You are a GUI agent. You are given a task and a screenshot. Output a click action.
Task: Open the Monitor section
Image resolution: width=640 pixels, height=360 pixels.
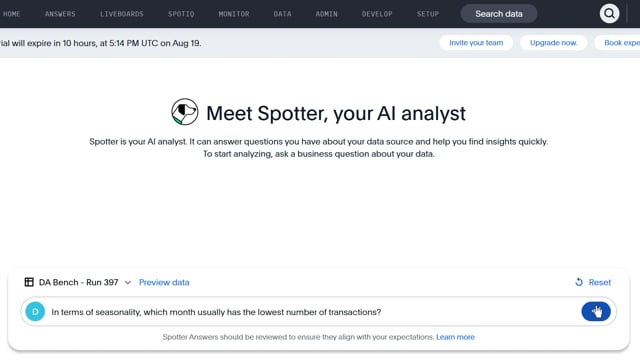[233, 14]
